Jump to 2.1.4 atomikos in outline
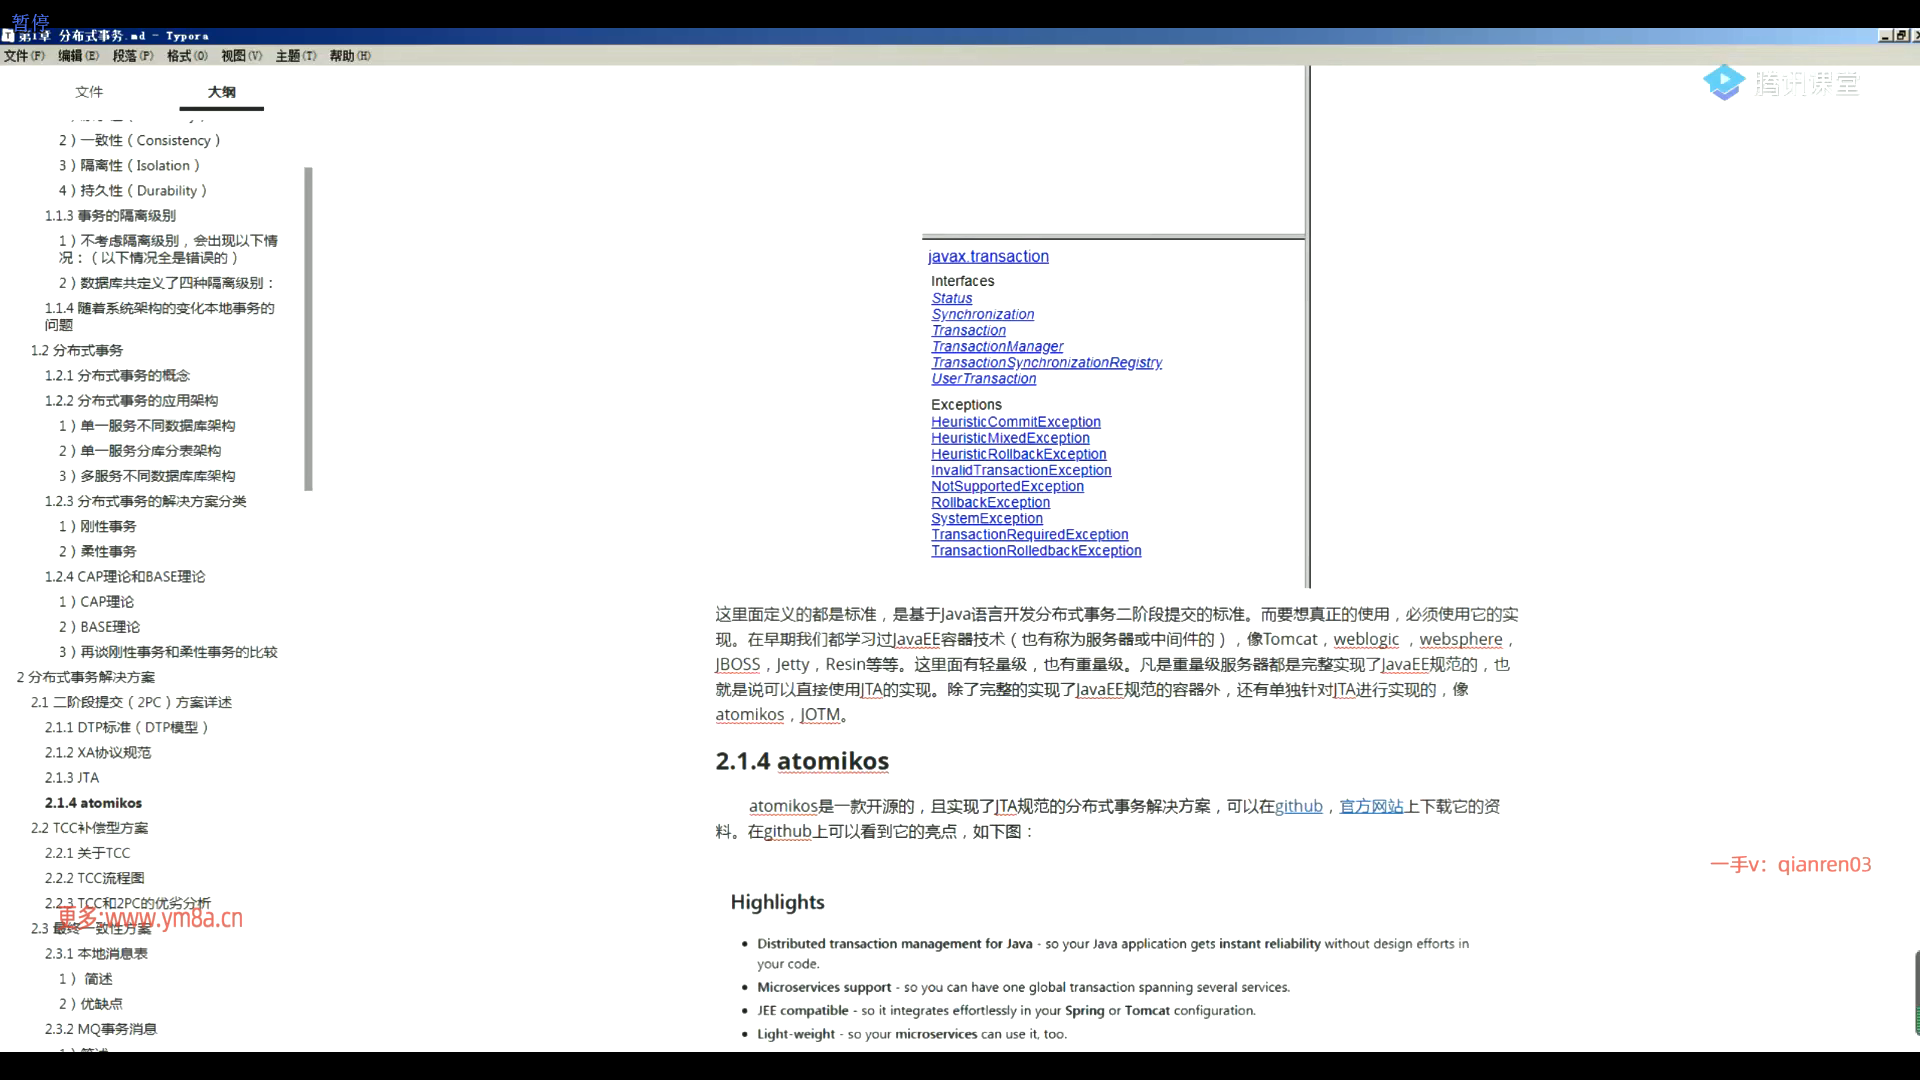The height and width of the screenshot is (1080, 1920). [x=93, y=803]
